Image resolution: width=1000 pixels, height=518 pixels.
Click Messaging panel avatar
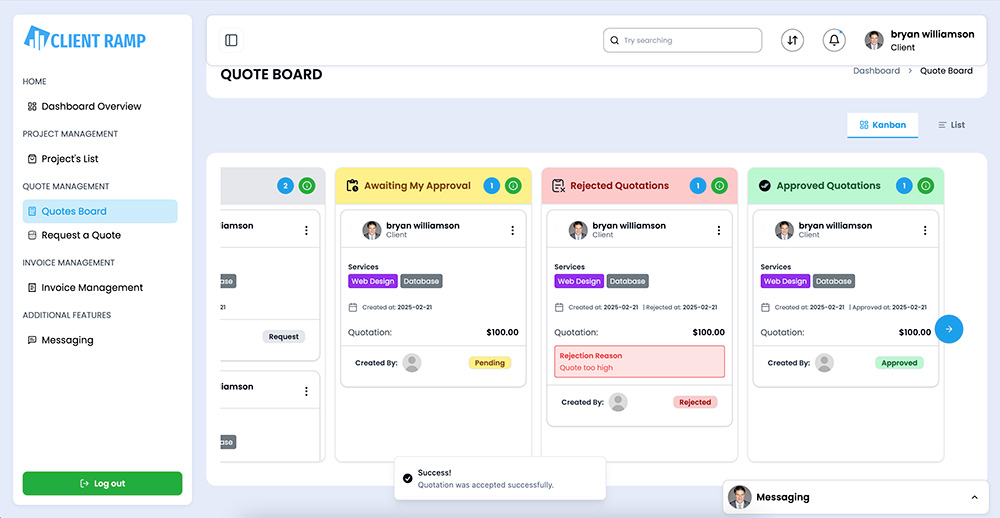[x=740, y=497]
